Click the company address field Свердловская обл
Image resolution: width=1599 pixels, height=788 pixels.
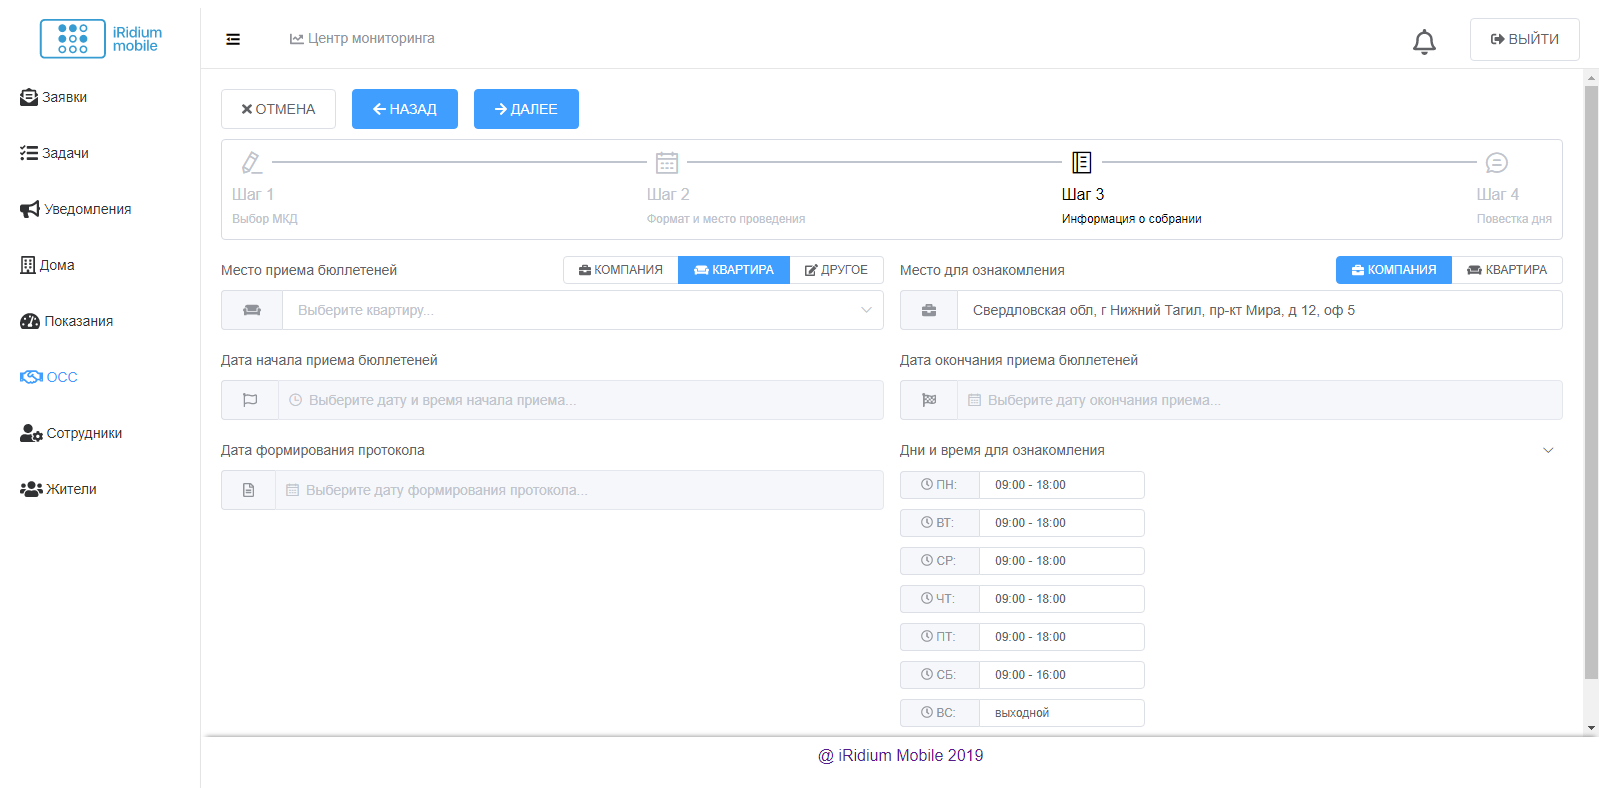tap(1260, 310)
